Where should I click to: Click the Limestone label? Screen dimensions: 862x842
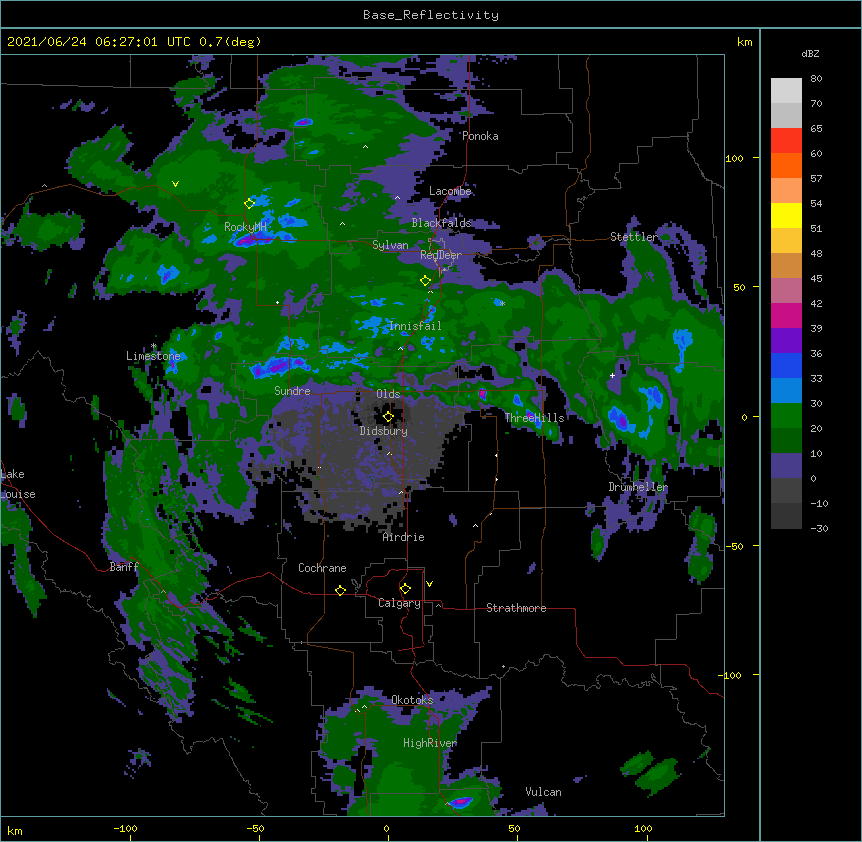153,356
